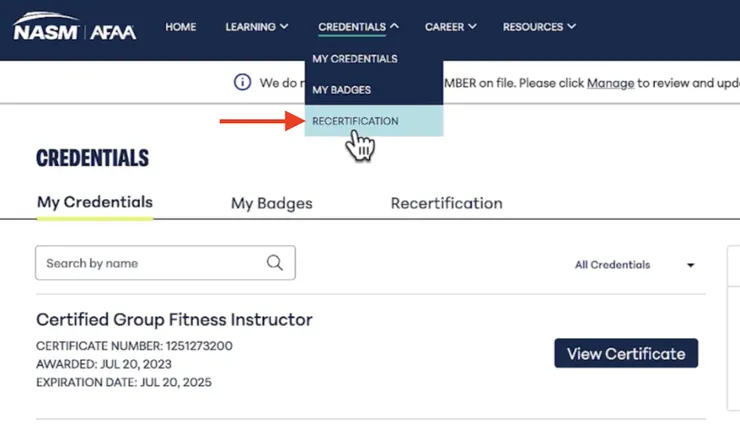
Task: Expand the CAREER dropdown menu
Action: pos(450,27)
